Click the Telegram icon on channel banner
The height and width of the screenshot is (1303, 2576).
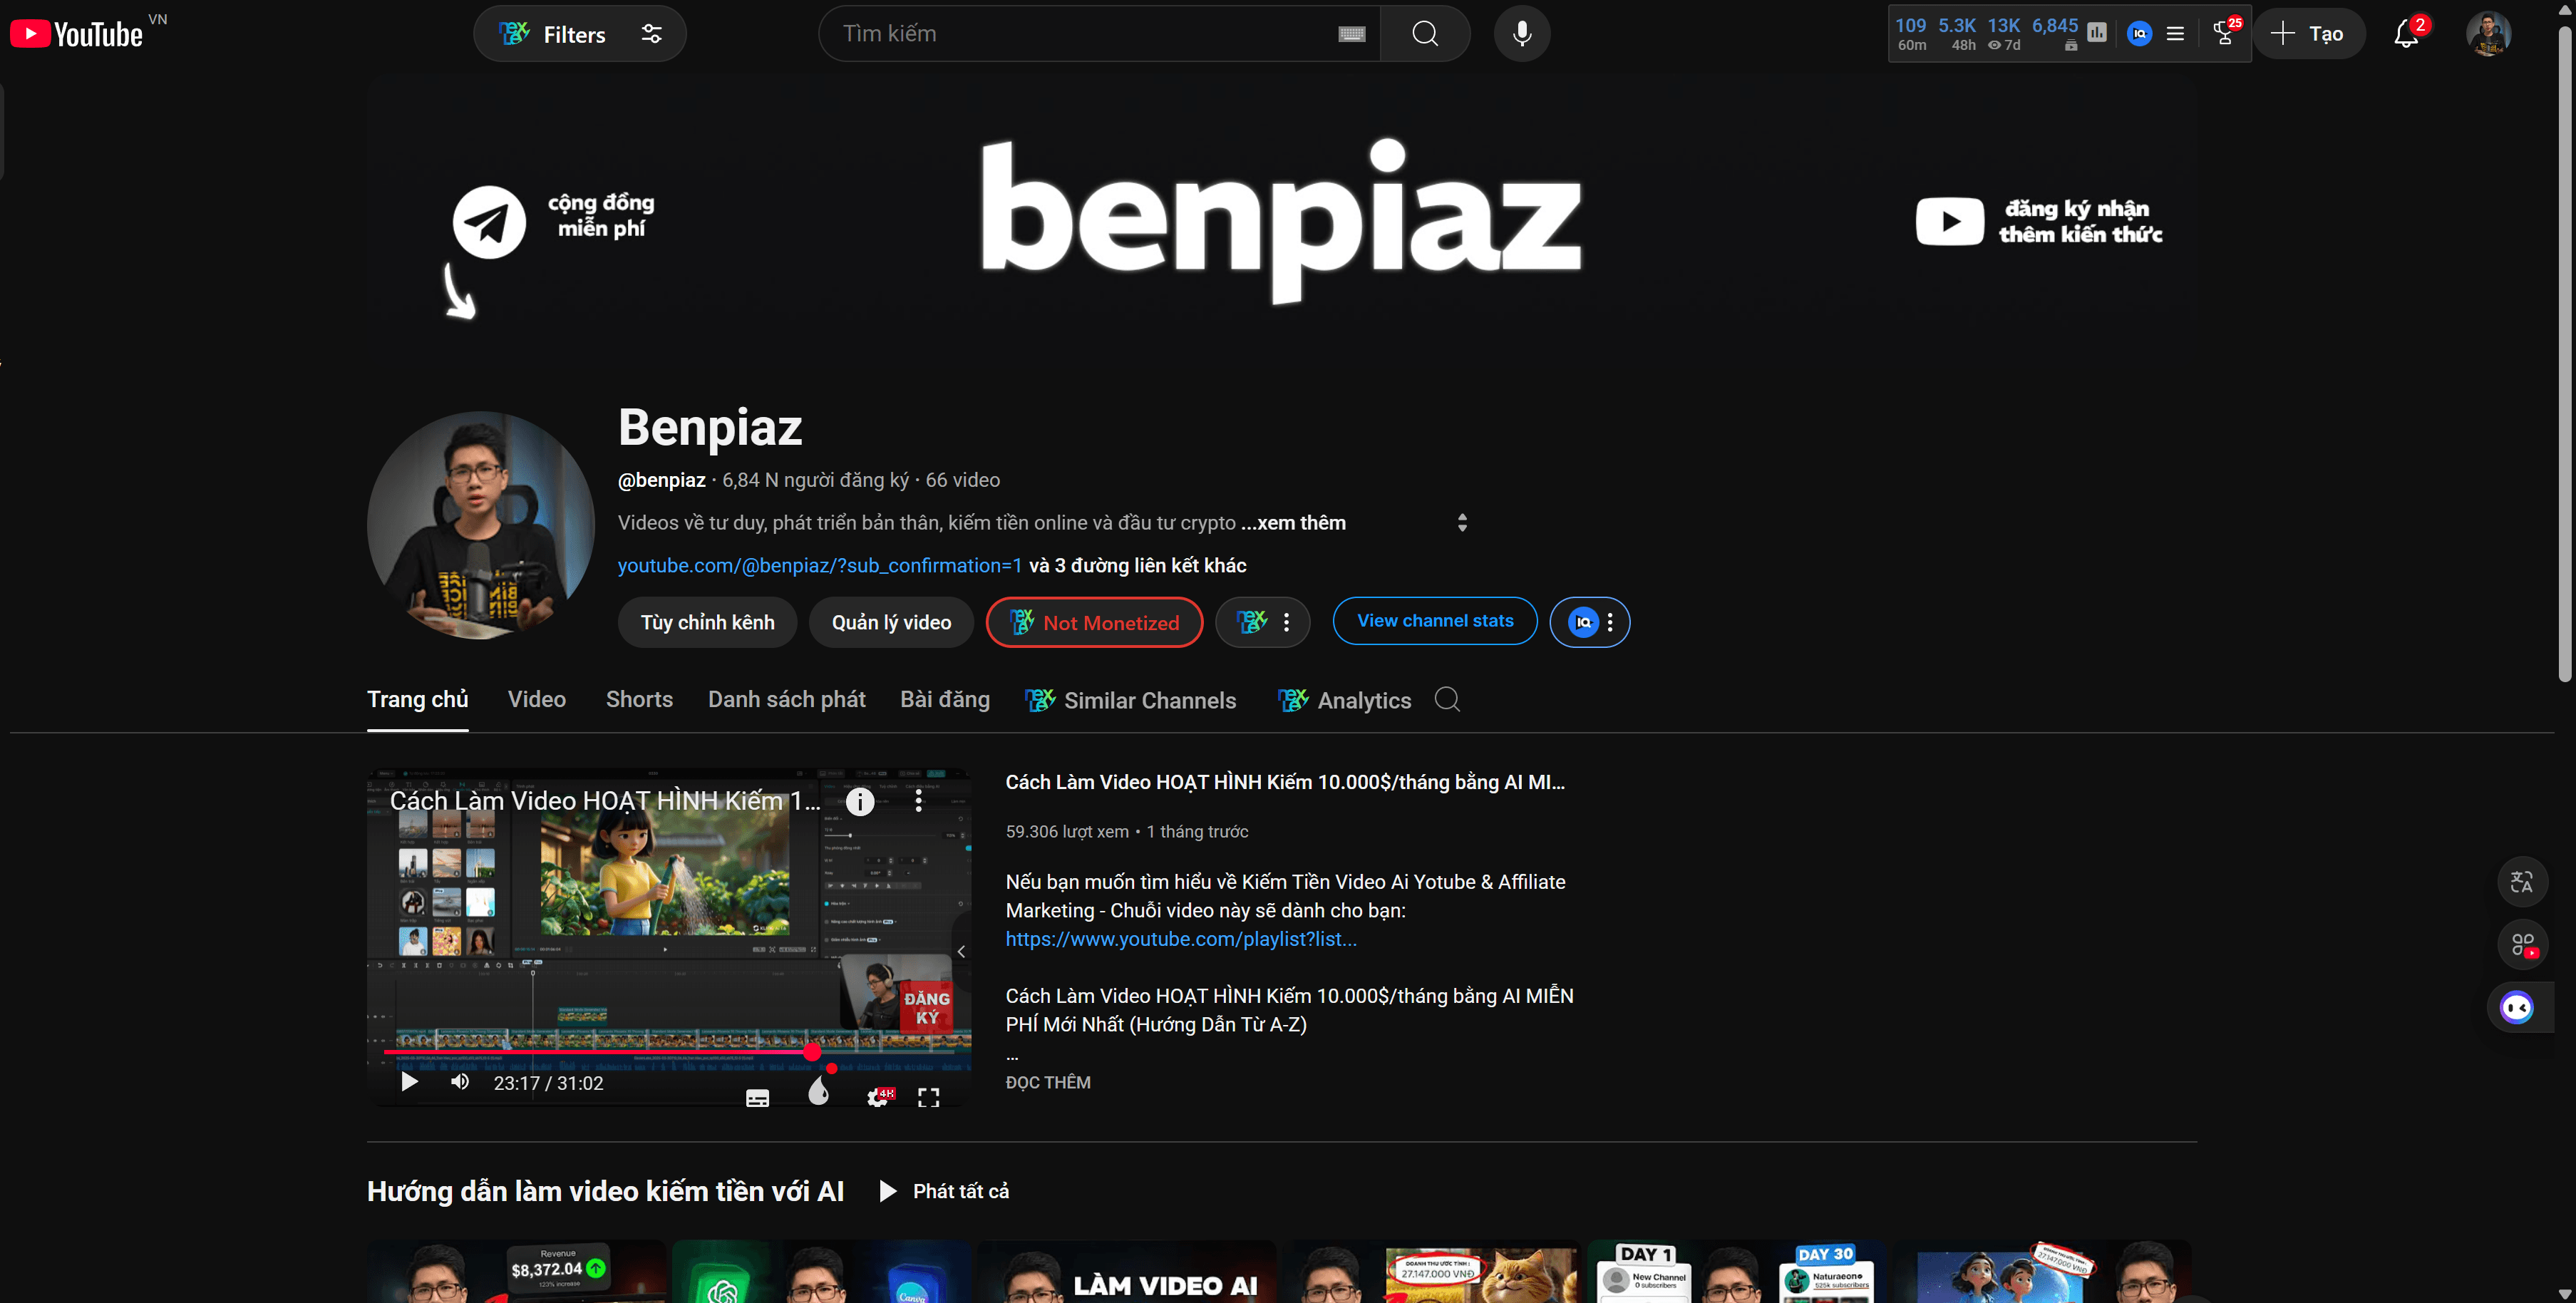pos(489,222)
